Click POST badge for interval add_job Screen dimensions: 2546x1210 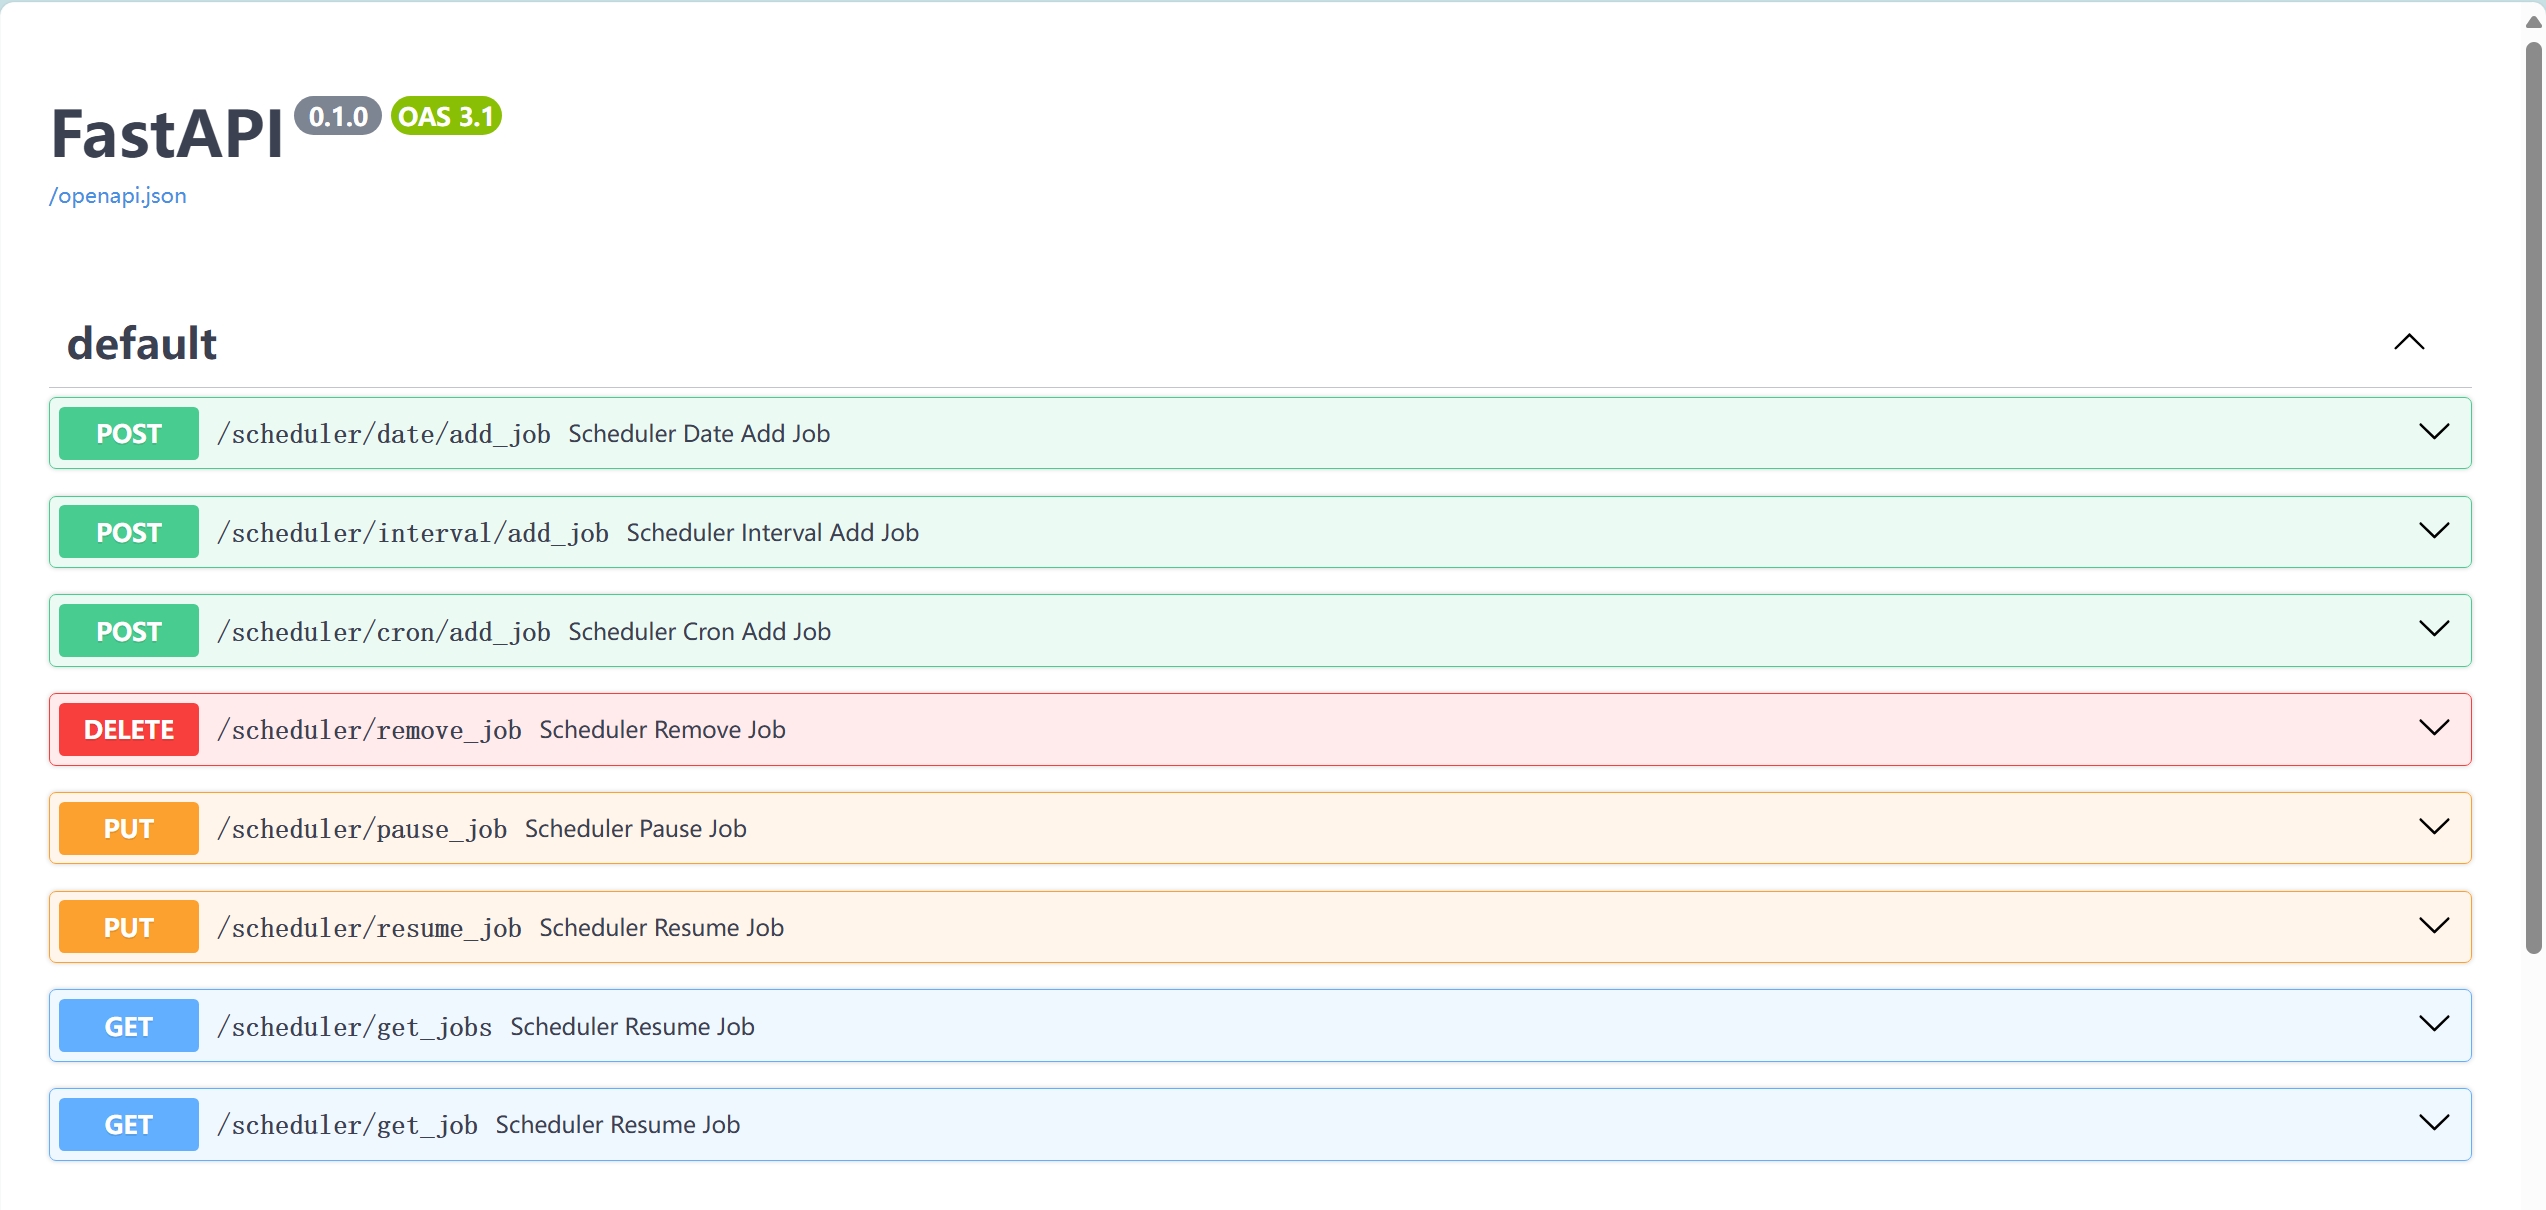tap(129, 533)
